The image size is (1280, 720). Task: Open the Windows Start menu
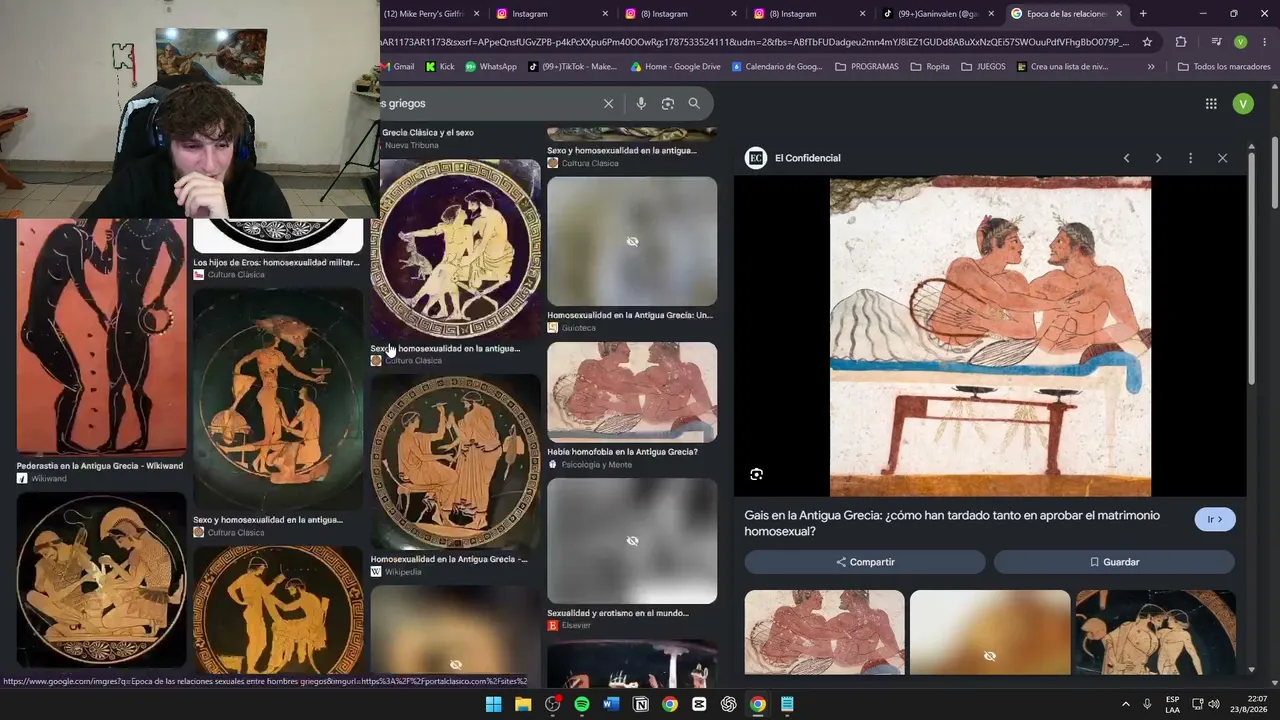493,704
